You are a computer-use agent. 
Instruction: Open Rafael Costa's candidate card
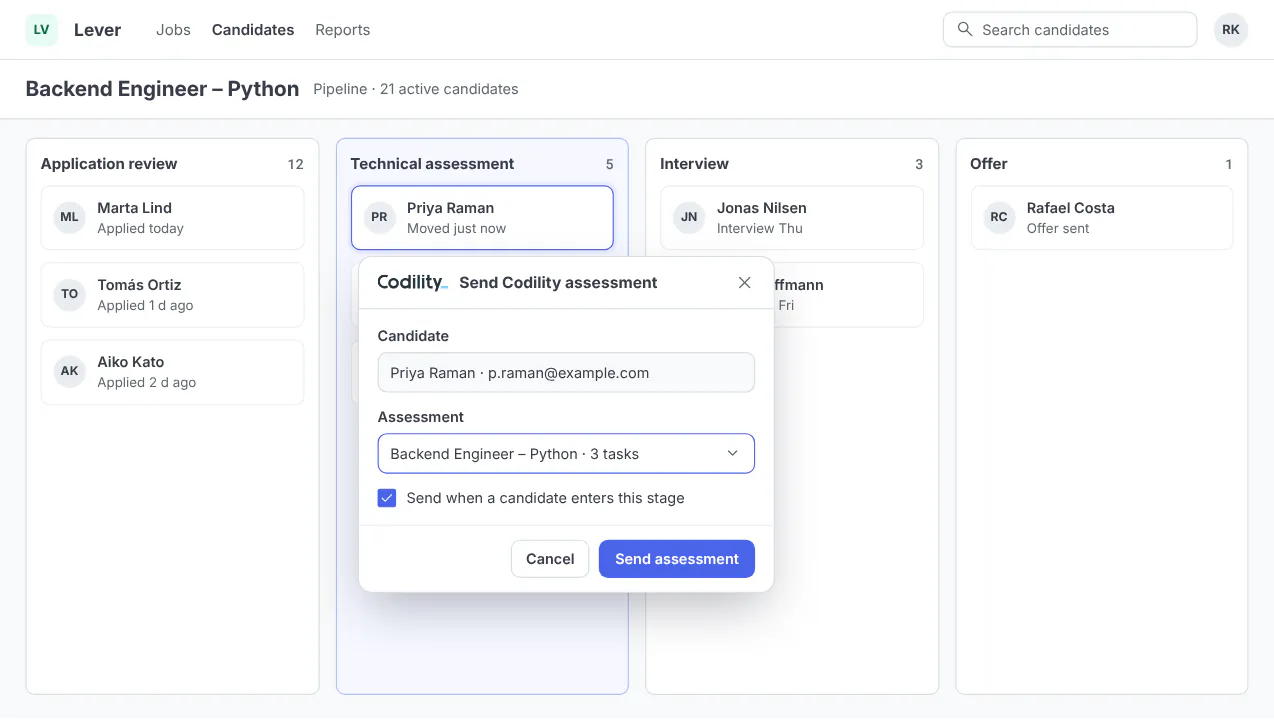coord(1102,217)
